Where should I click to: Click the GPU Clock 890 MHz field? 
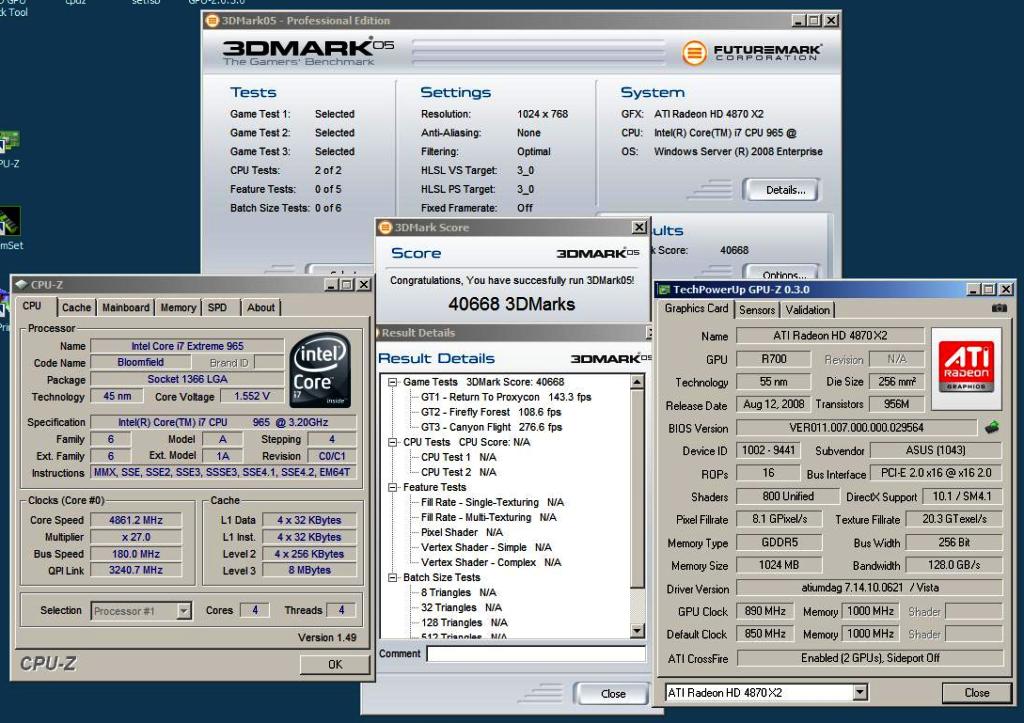(765, 611)
